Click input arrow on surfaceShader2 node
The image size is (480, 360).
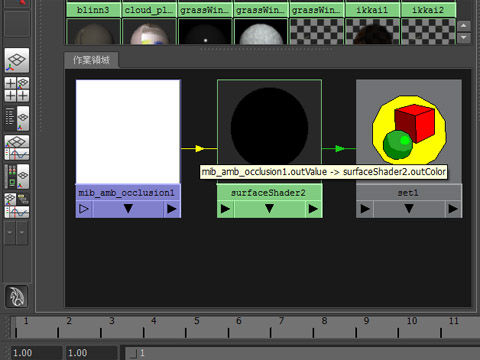(x=225, y=209)
